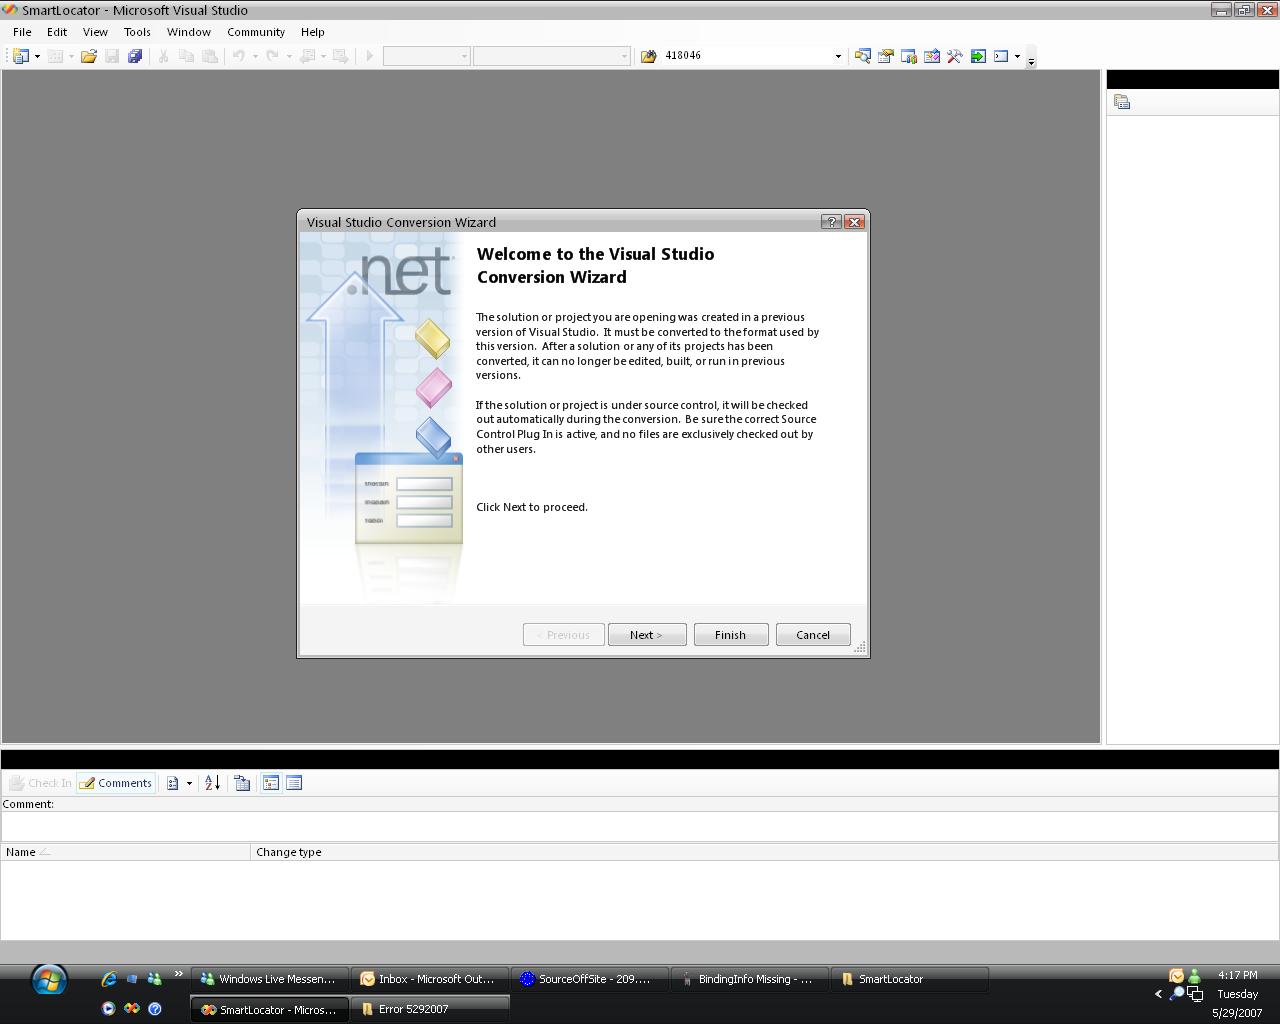Click the Comment text box
The image size is (1280, 1024).
click(x=640, y=826)
